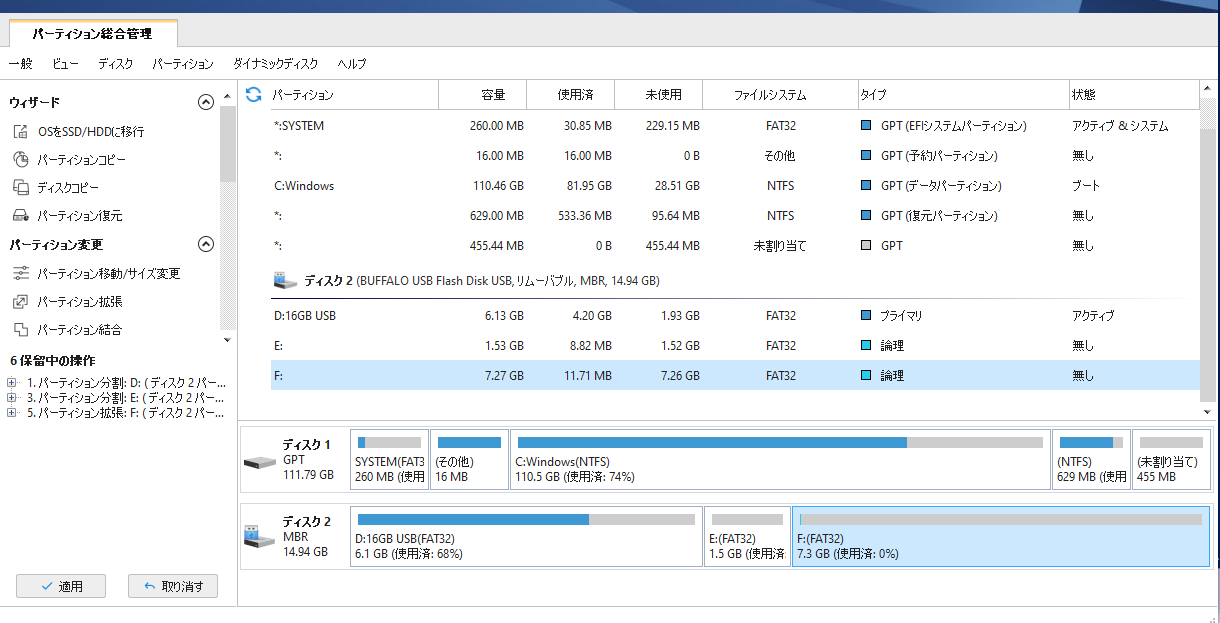The width and height of the screenshot is (1220, 623).
Task: Click the cyan type square of F: row
Action: 866,375
